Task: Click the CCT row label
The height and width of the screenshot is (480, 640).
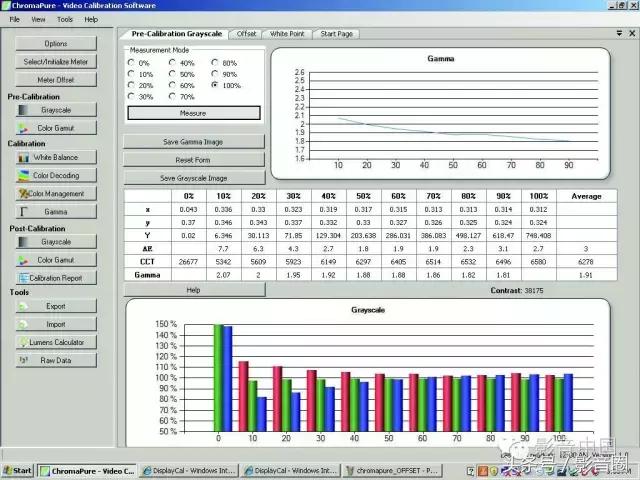Action: (147, 262)
